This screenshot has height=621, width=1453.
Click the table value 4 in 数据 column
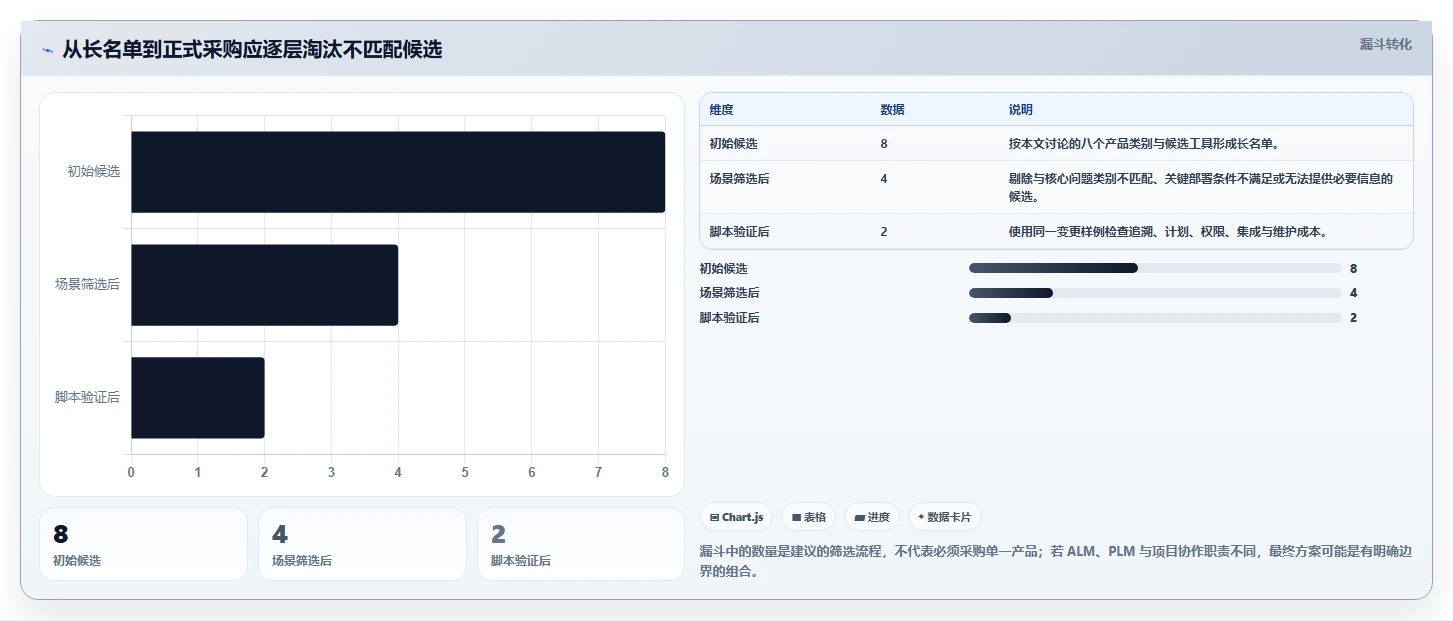point(884,179)
